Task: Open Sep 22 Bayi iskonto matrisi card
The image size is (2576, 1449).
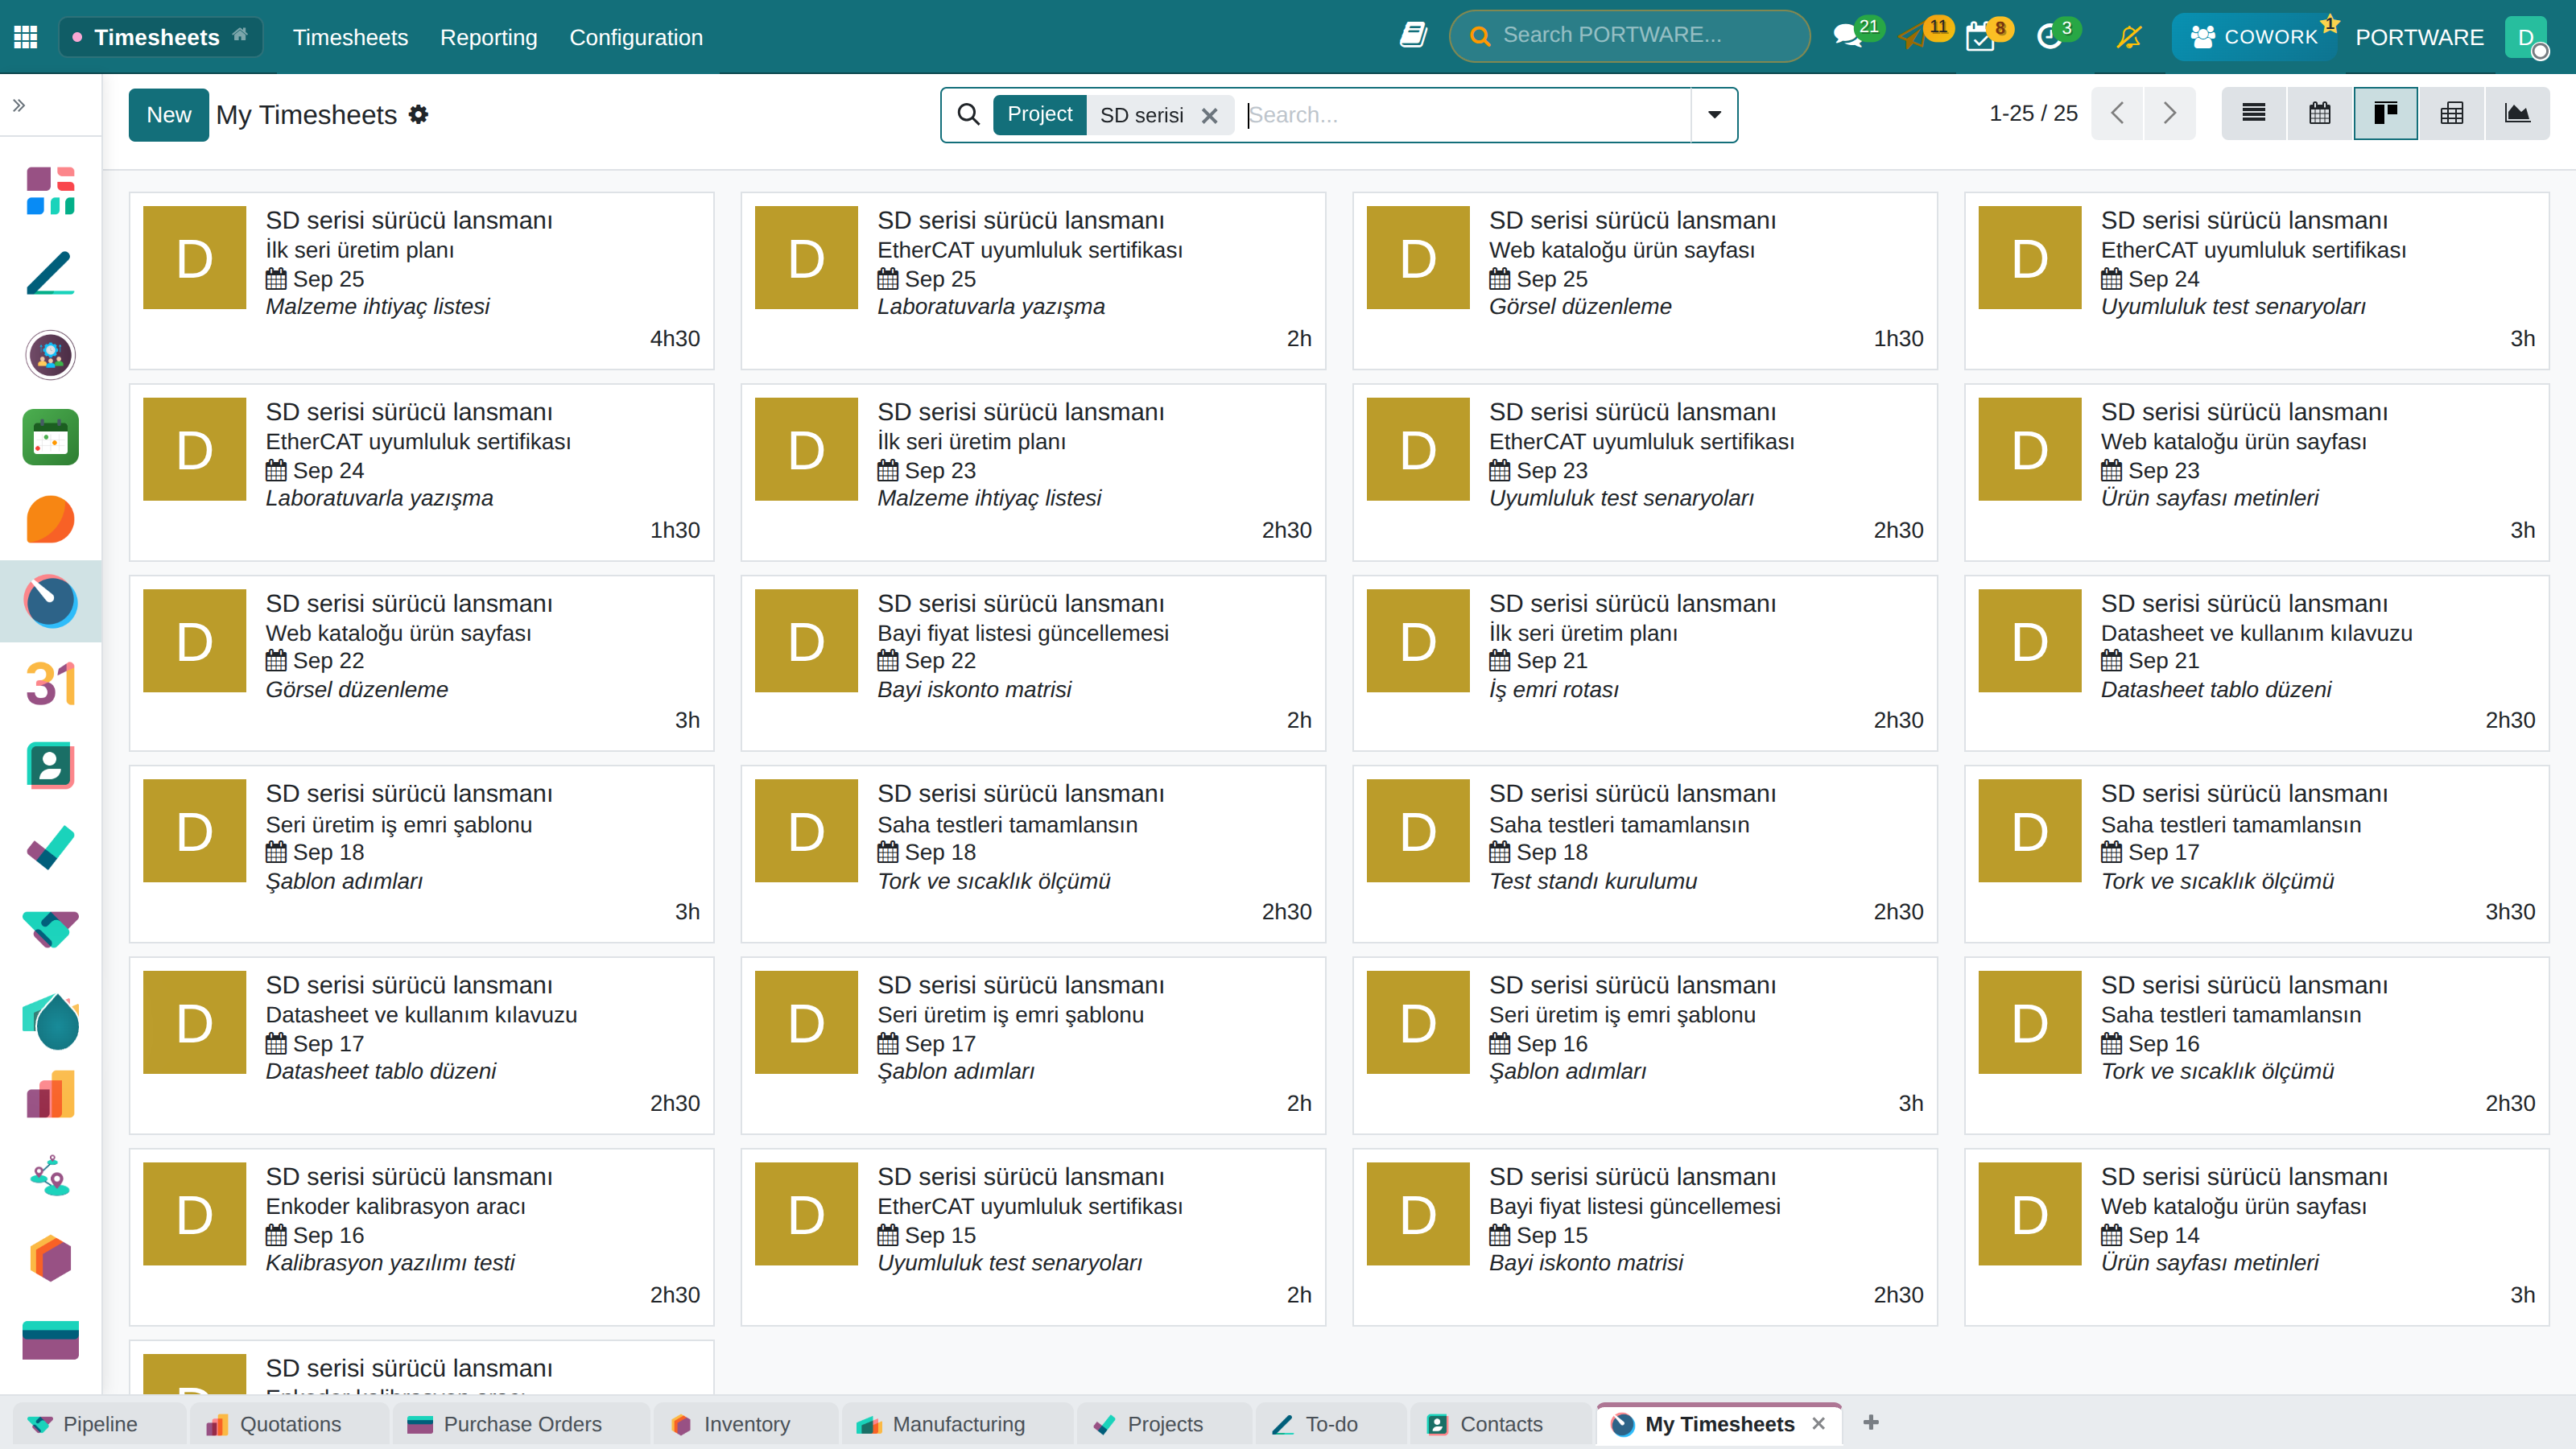Action: [x=1033, y=663]
